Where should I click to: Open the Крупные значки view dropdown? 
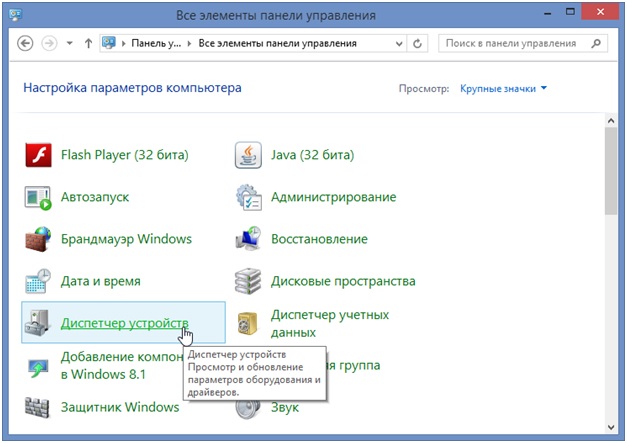click(x=503, y=88)
